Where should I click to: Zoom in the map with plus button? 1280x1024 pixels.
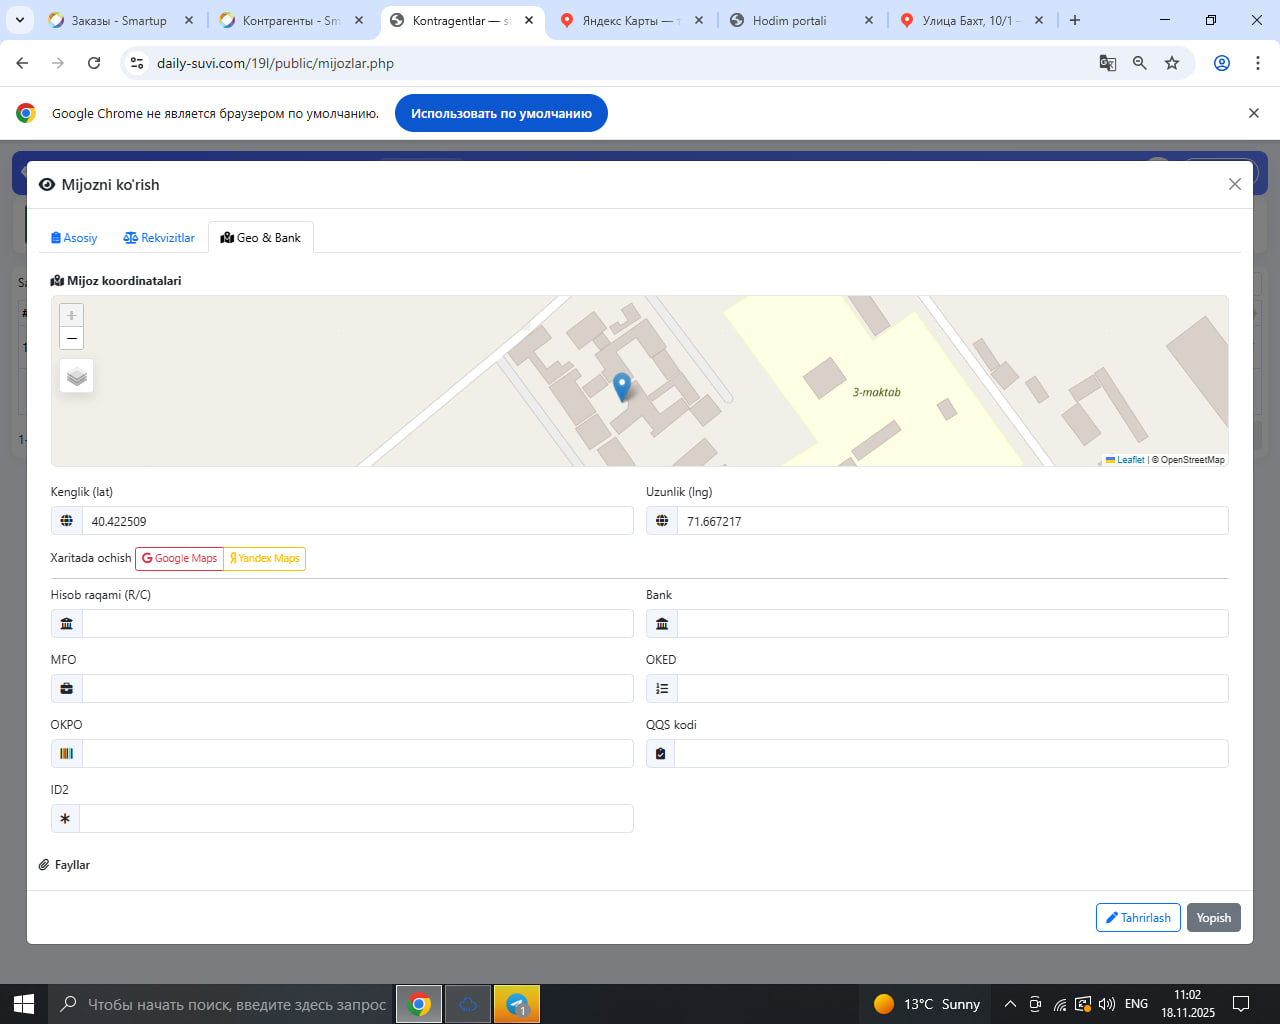(x=71, y=315)
